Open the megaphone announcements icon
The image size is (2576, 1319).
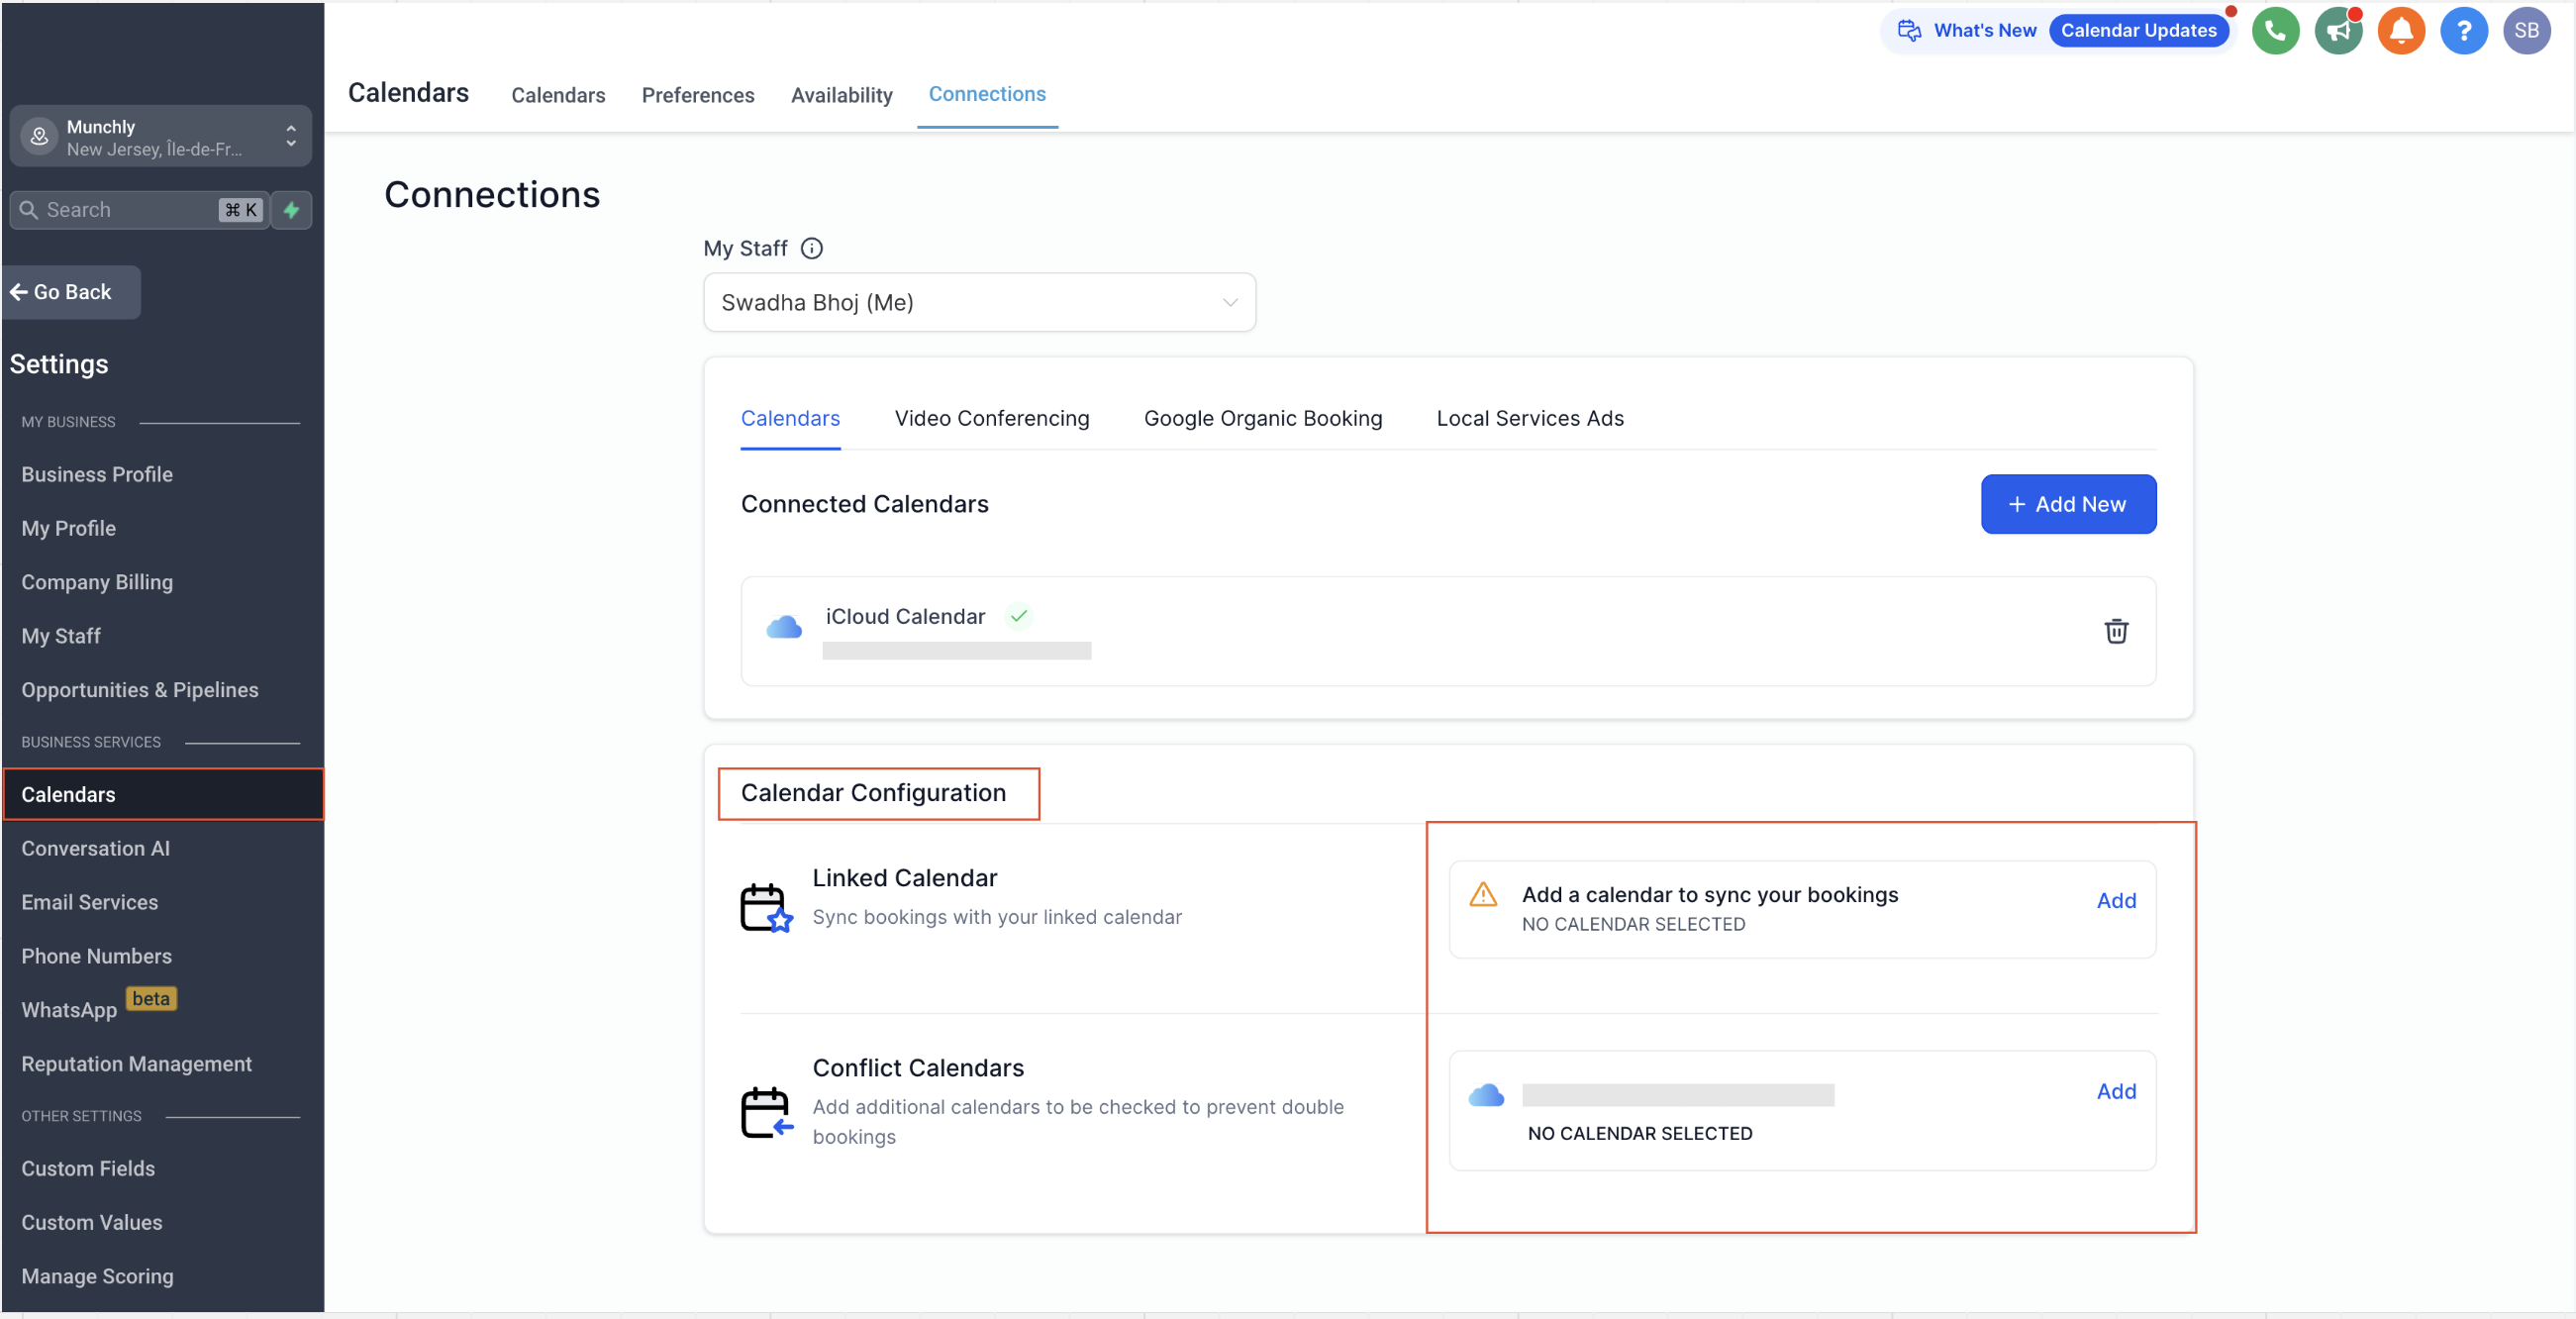point(2337,31)
